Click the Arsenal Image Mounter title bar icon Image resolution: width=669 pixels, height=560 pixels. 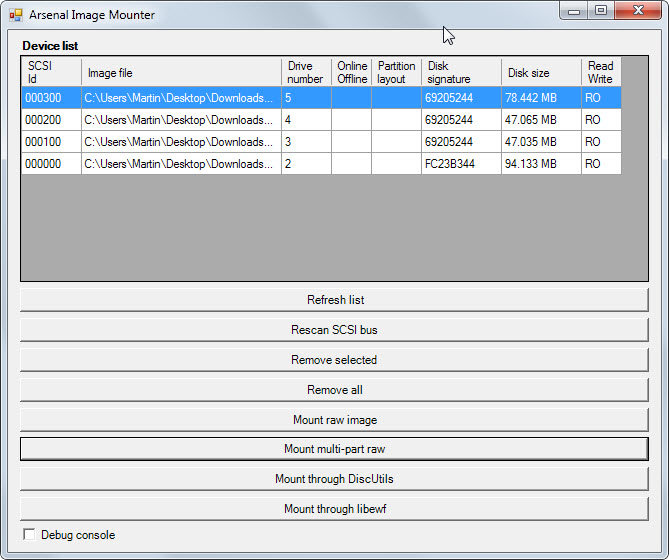click(x=16, y=15)
